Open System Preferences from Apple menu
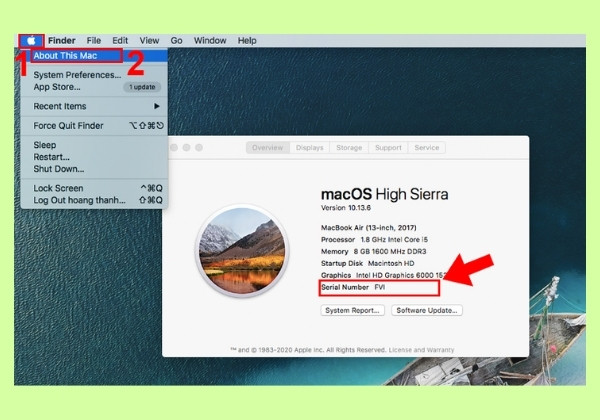Screen dimensions: 600x420 [95, 75]
